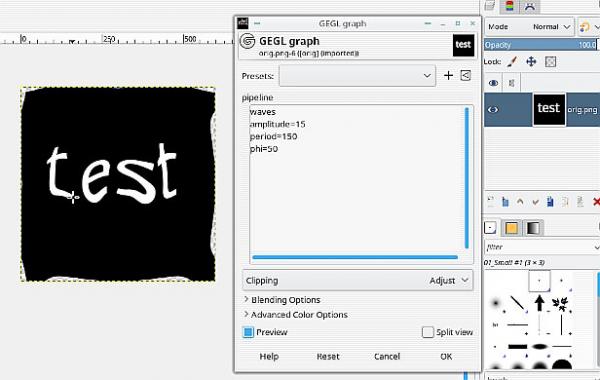The height and width of the screenshot is (380, 600).
Task: Disable the Preview checkbox
Action: click(248, 332)
